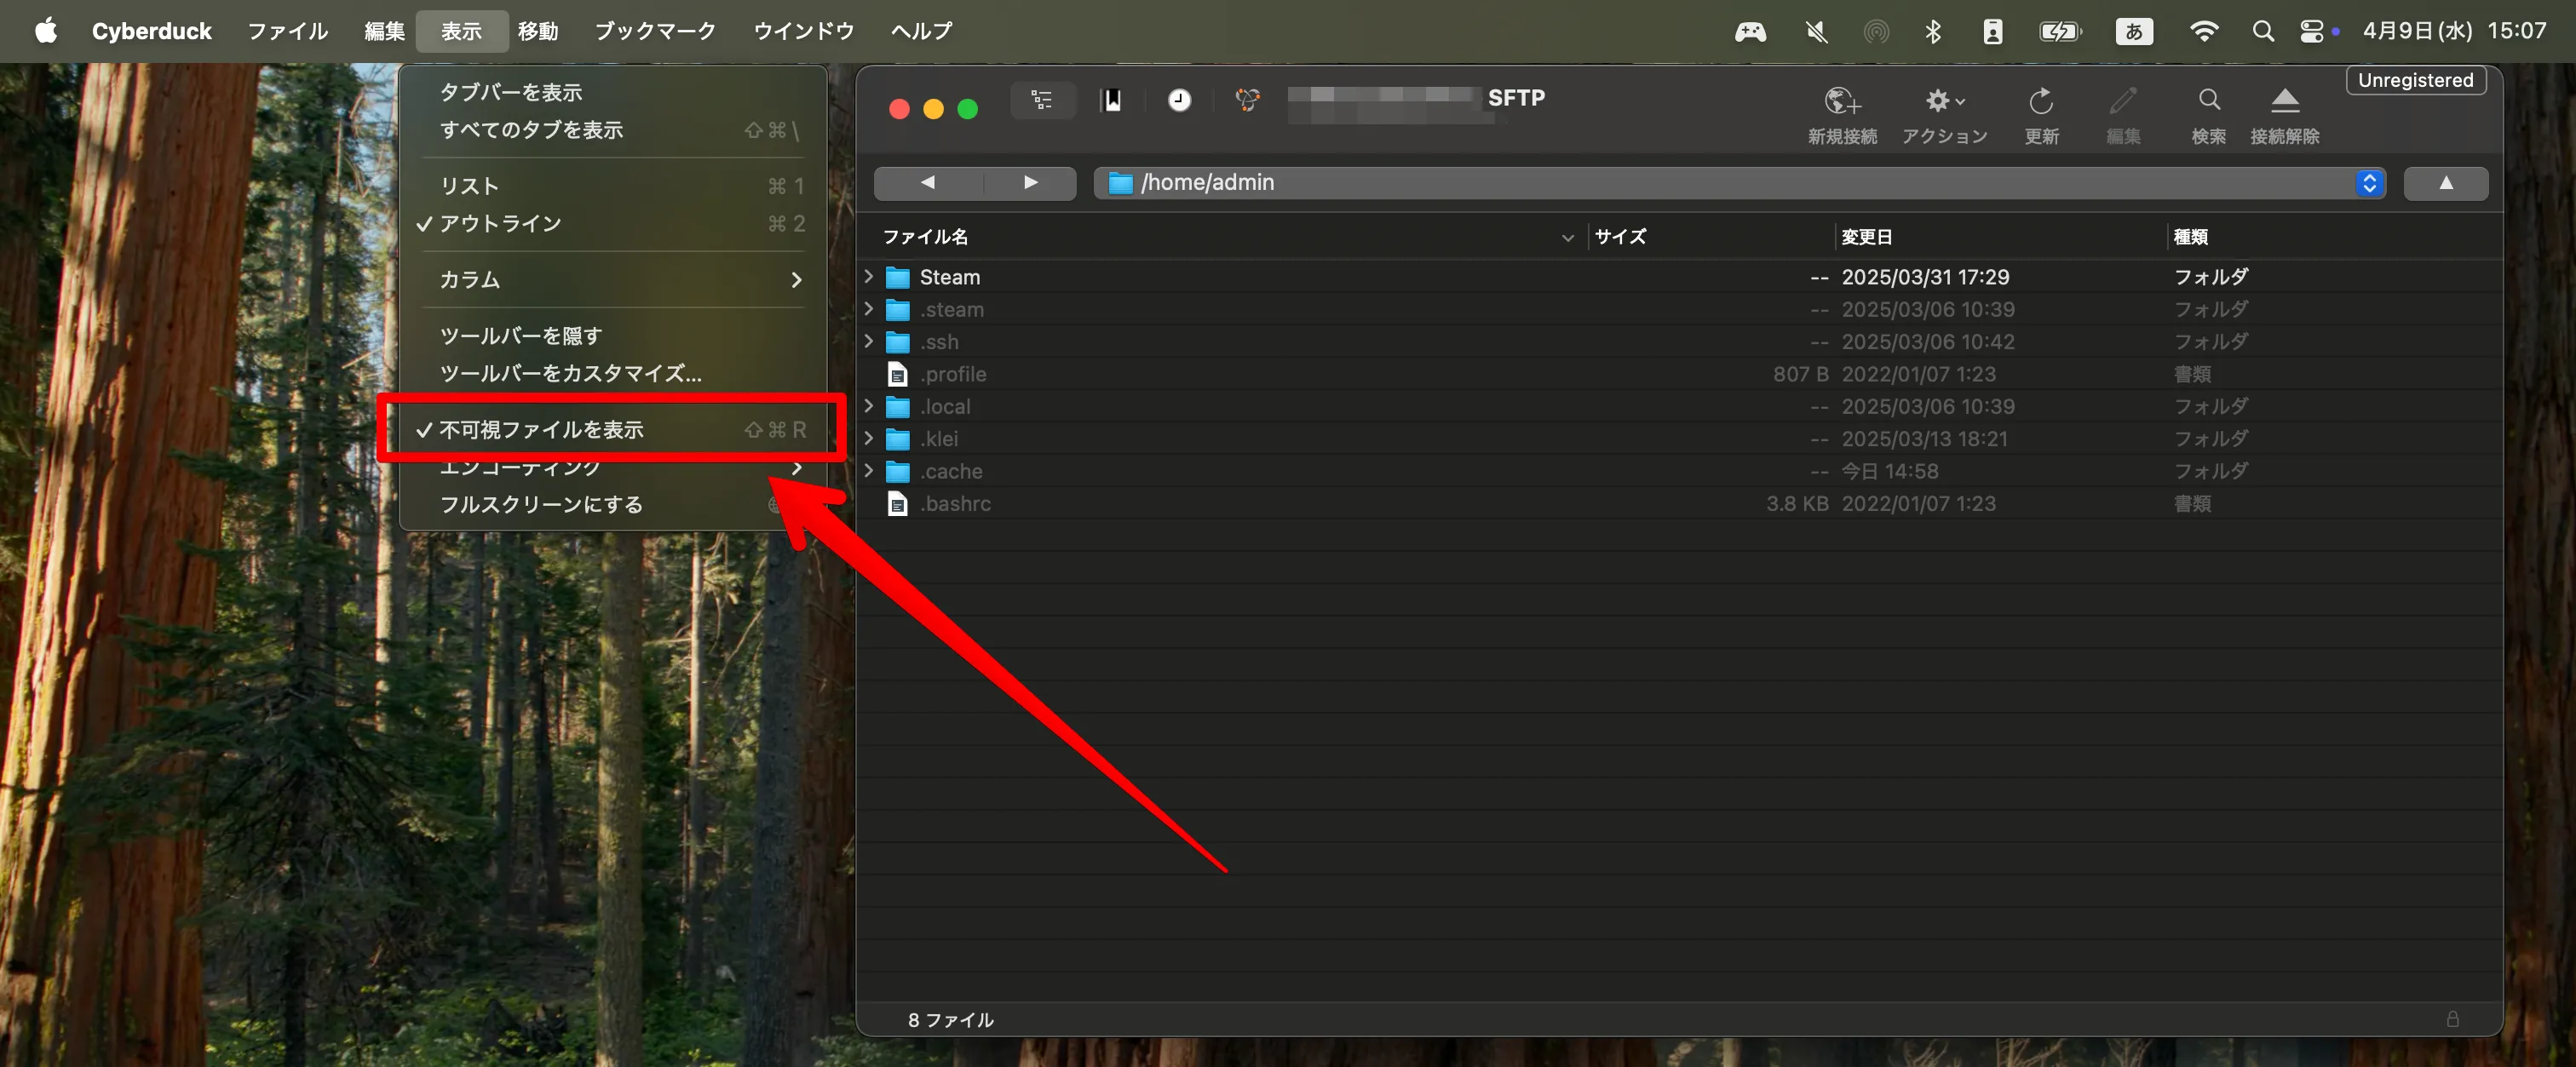Open the カラム submenu
The image size is (2576, 1067).
click(x=613, y=279)
